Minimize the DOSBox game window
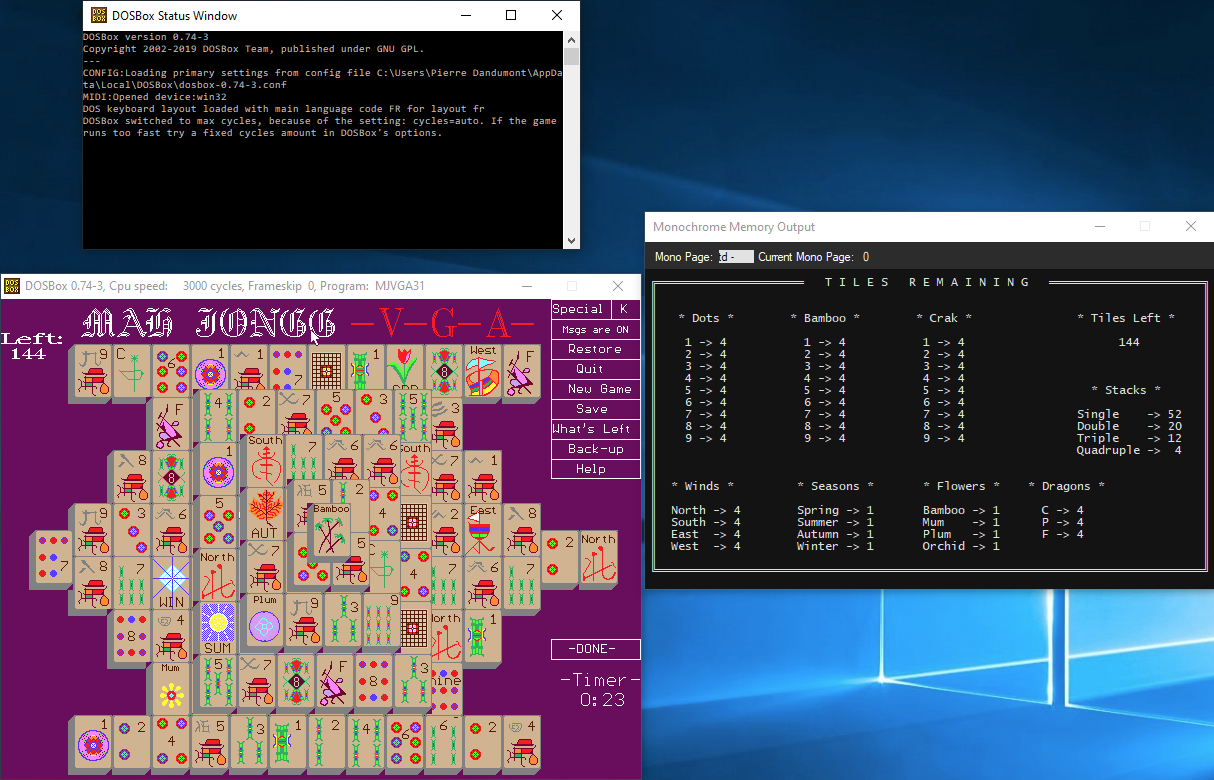 (x=527, y=286)
